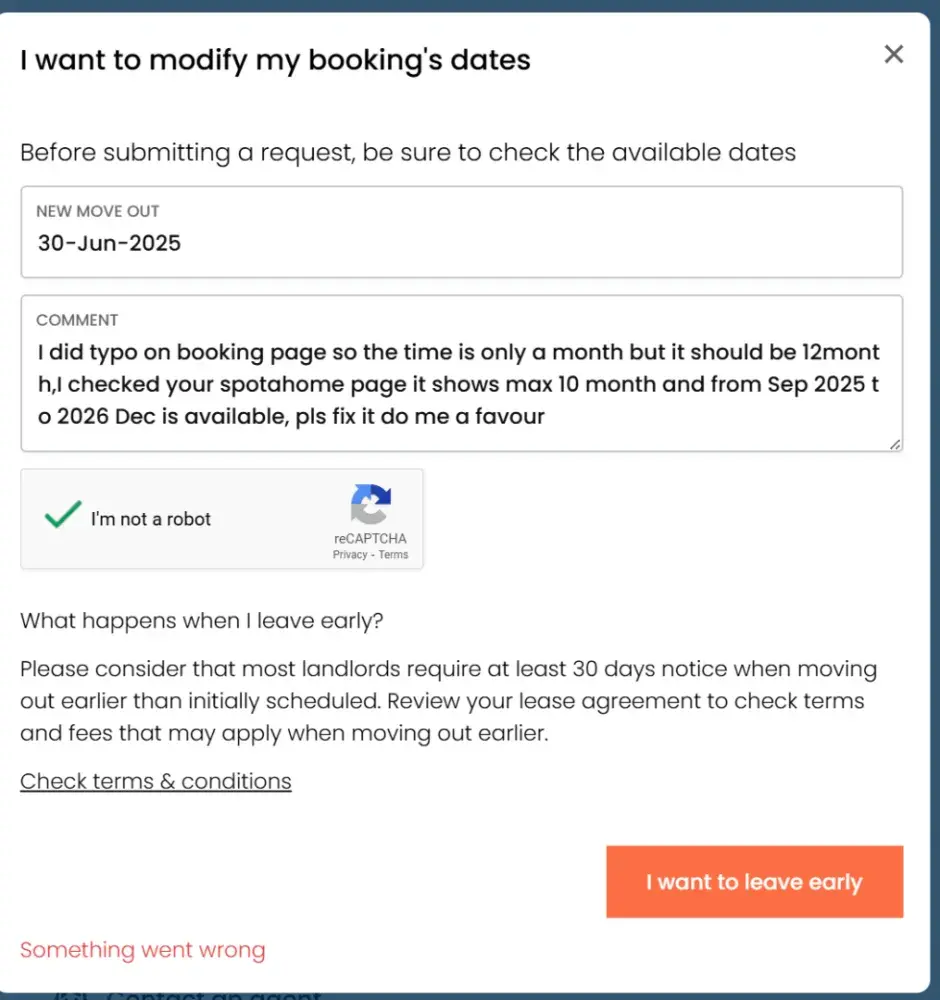This screenshot has height=1000, width=940.
Task: Click the "Before submitting a request" instruction text
Action: coord(408,153)
